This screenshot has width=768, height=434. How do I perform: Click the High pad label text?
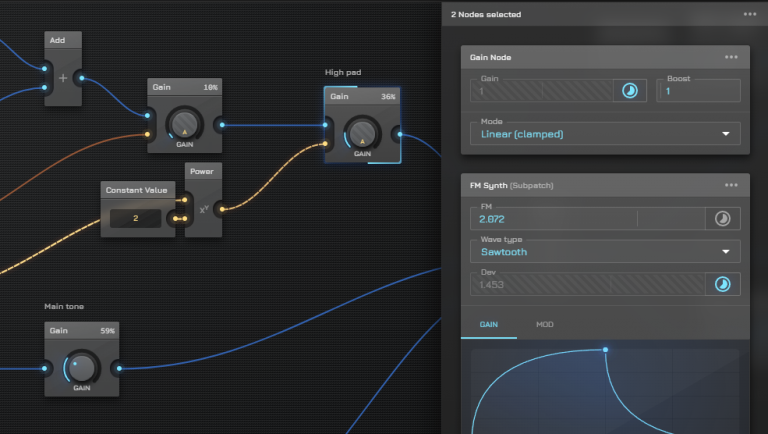pyautogui.click(x=343, y=72)
